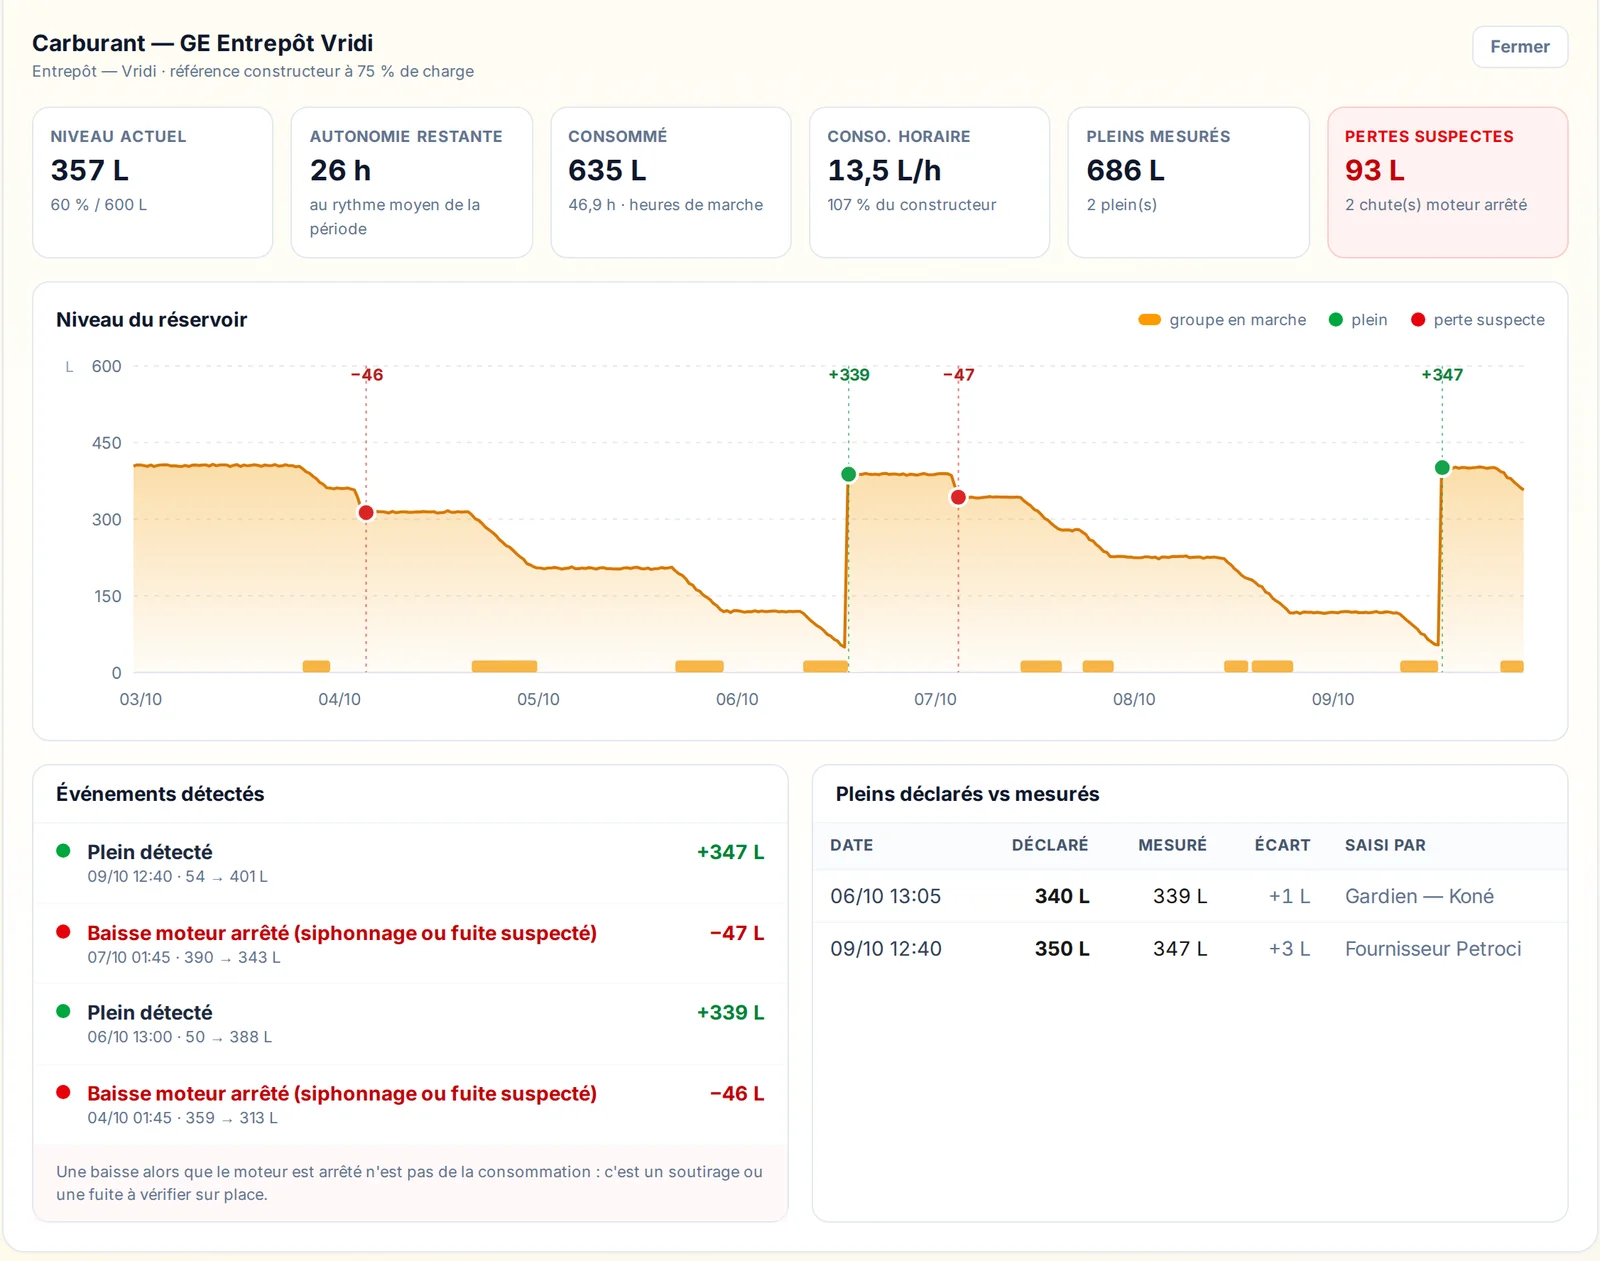Select the green +347 refill marker on the chart
Image resolution: width=1600 pixels, height=1261 pixels.
1442,468
